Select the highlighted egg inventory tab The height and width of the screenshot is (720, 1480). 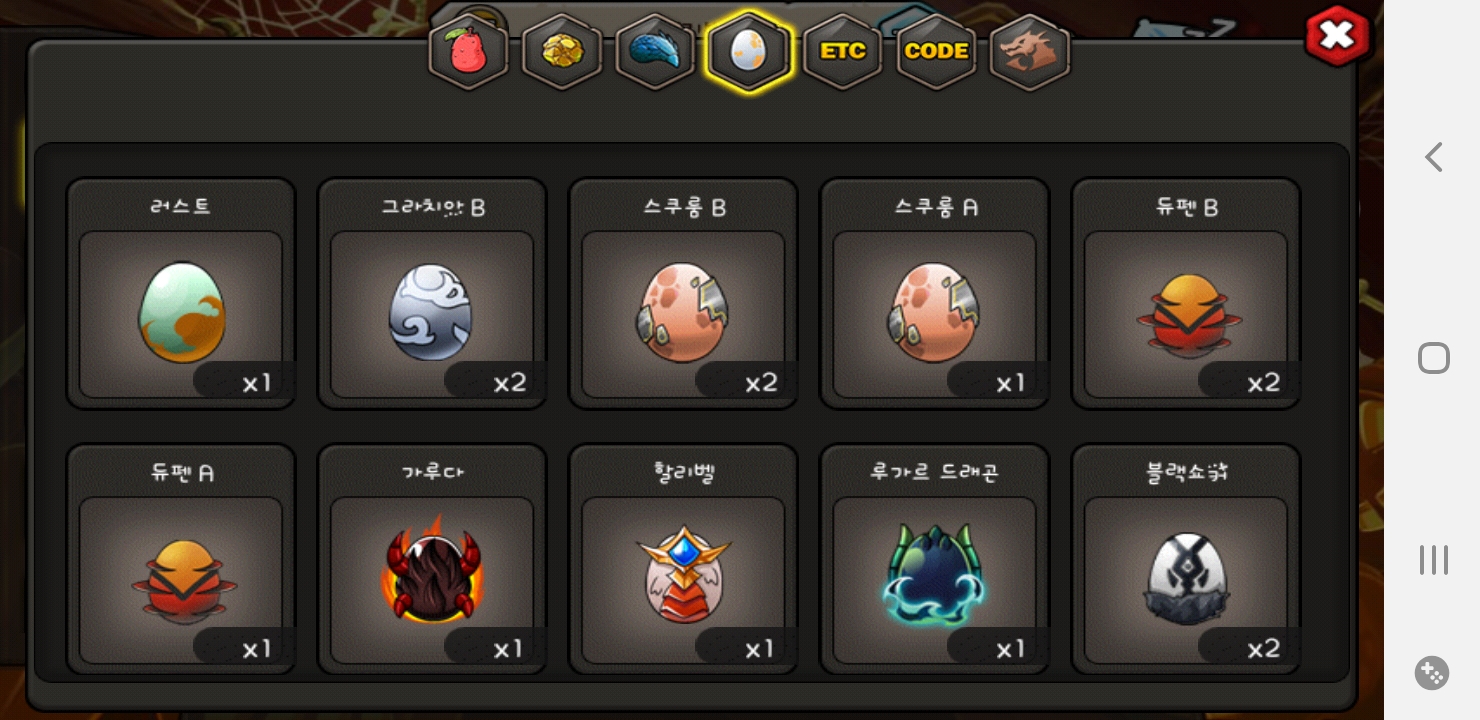(749, 52)
